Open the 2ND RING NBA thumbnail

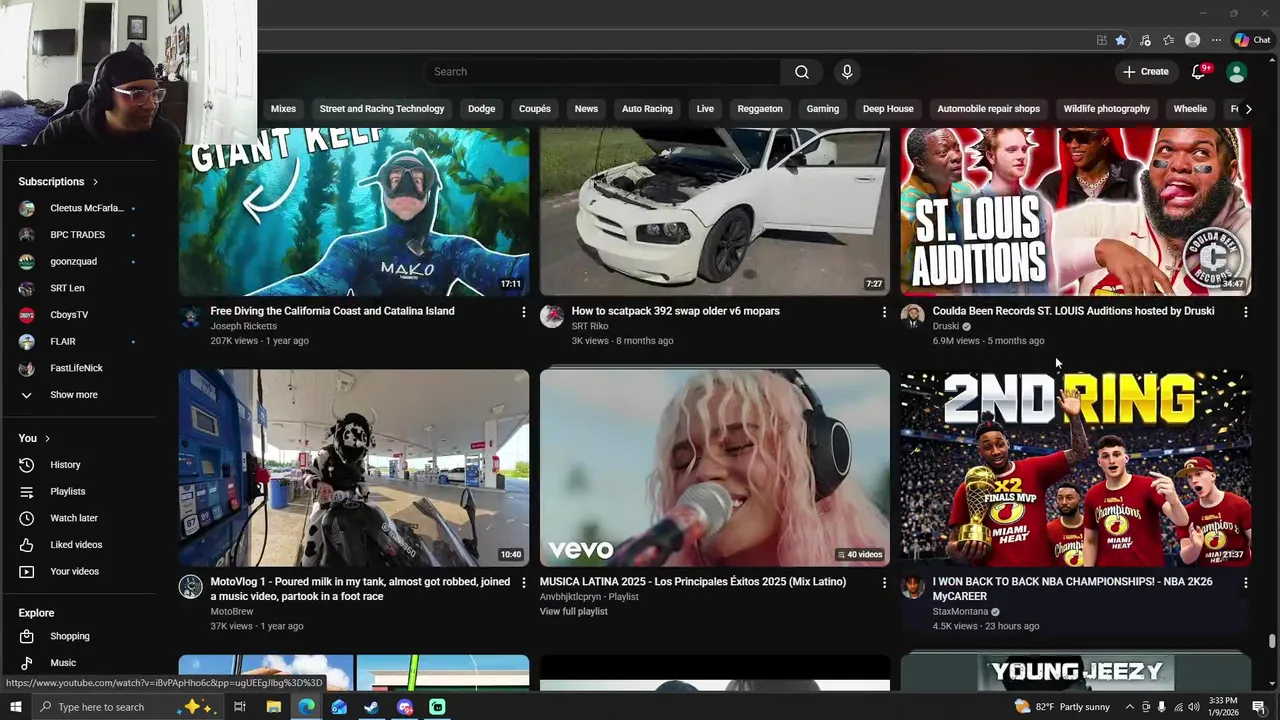pyautogui.click(x=1075, y=468)
